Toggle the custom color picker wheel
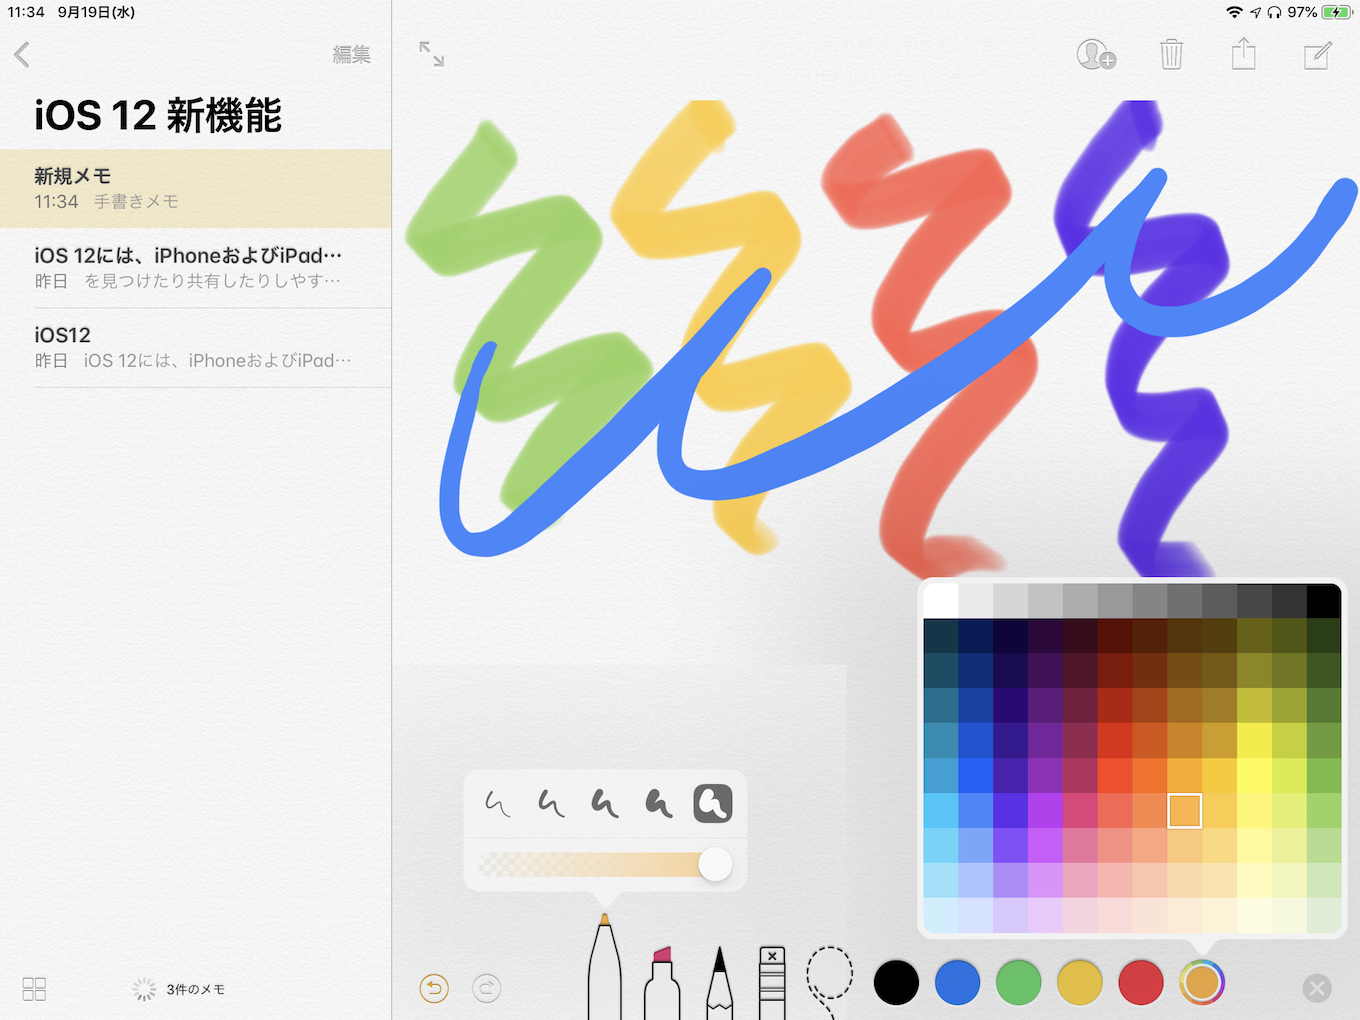The width and height of the screenshot is (1360, 1020). [x=1201, y=982]
